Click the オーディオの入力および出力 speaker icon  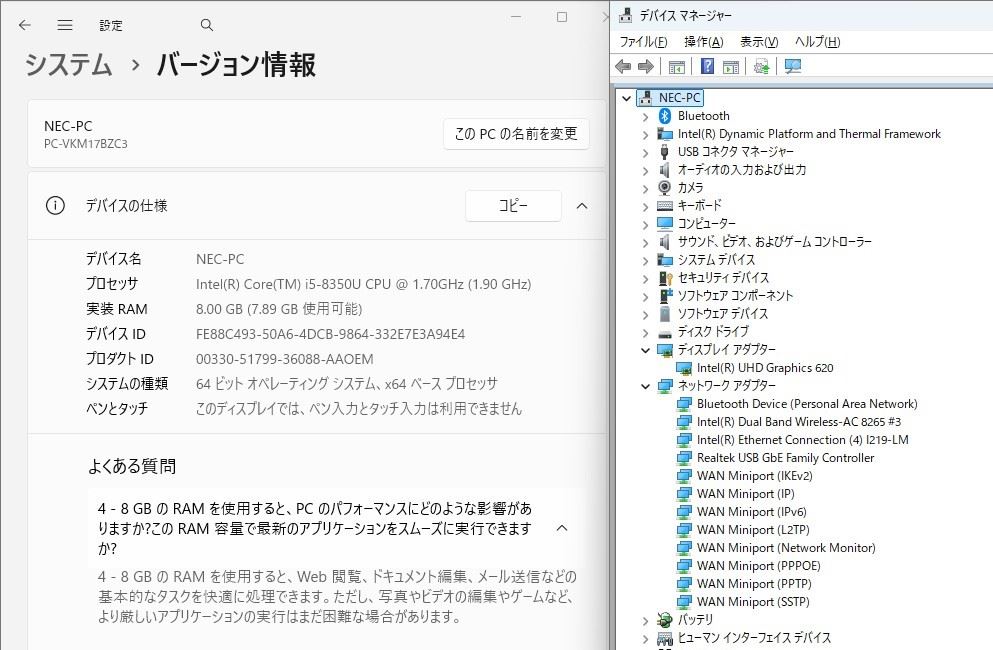click(664, 170)
